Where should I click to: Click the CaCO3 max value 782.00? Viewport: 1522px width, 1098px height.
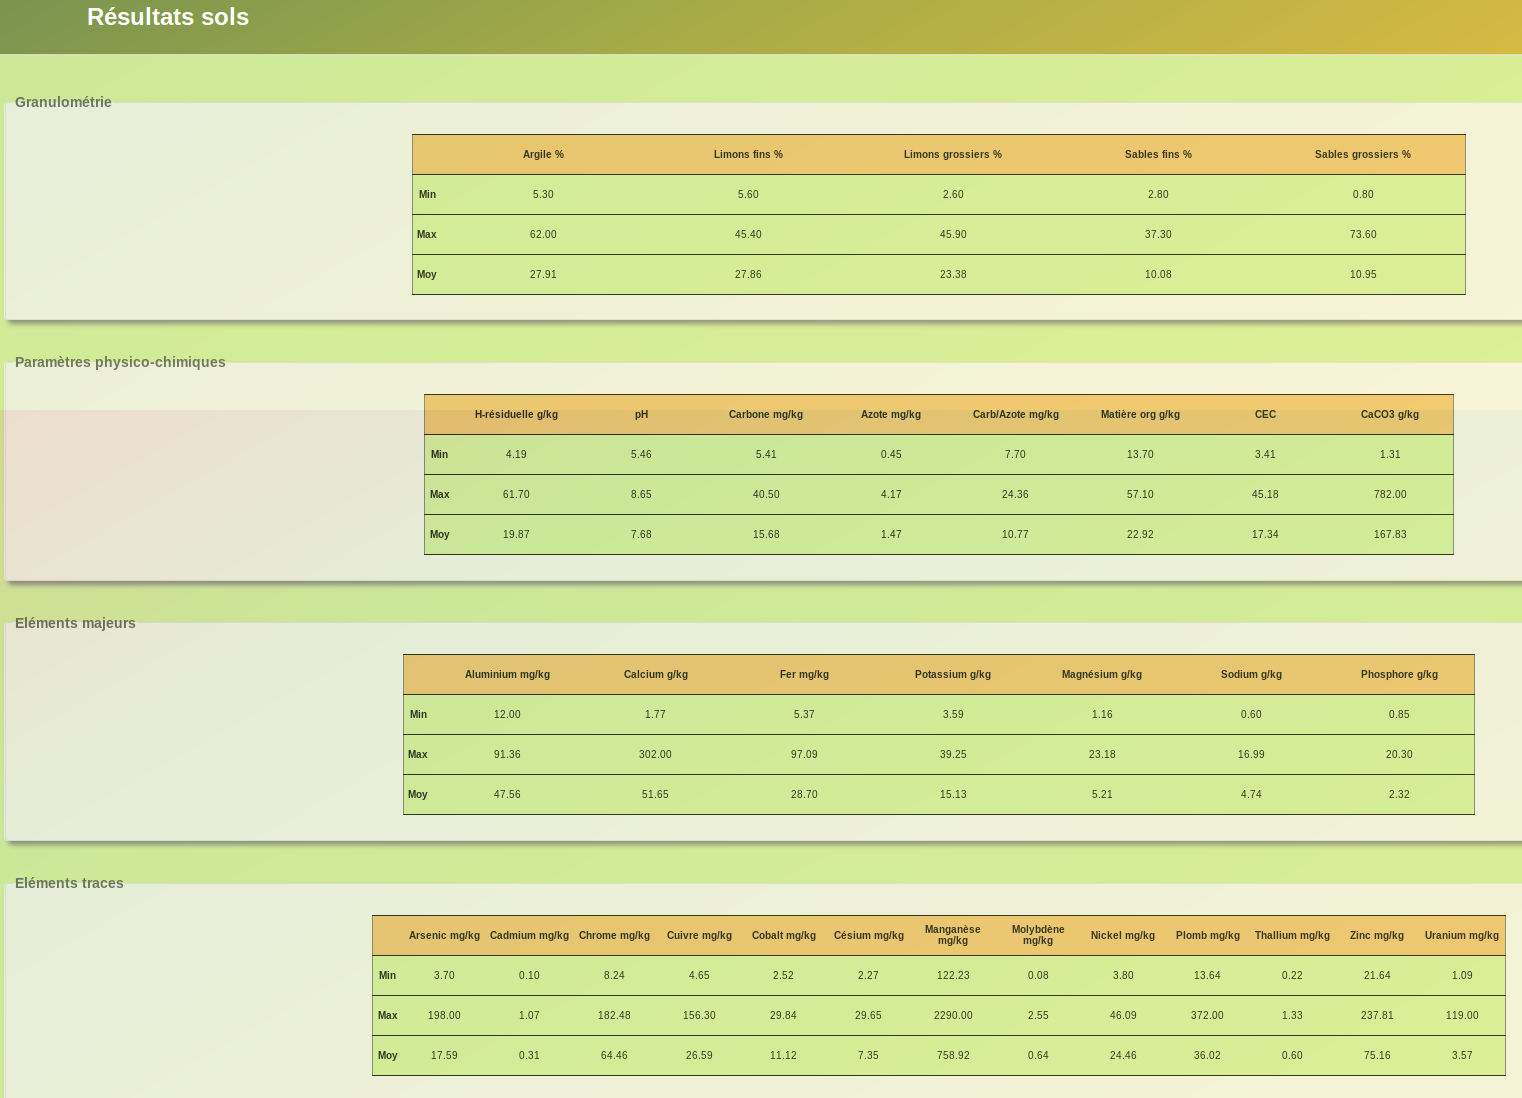tap(1390, 494)
